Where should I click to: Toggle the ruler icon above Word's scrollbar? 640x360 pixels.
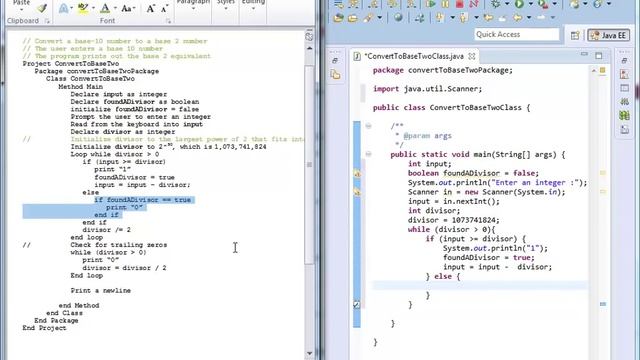[309, 37]
